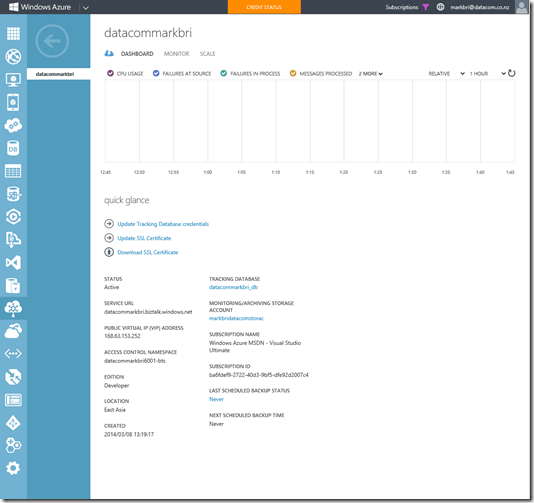Image resolution: width=534 pixels, height=503 pixels.
Task: Open the Media Services play icon
Action: coord(13,217)
